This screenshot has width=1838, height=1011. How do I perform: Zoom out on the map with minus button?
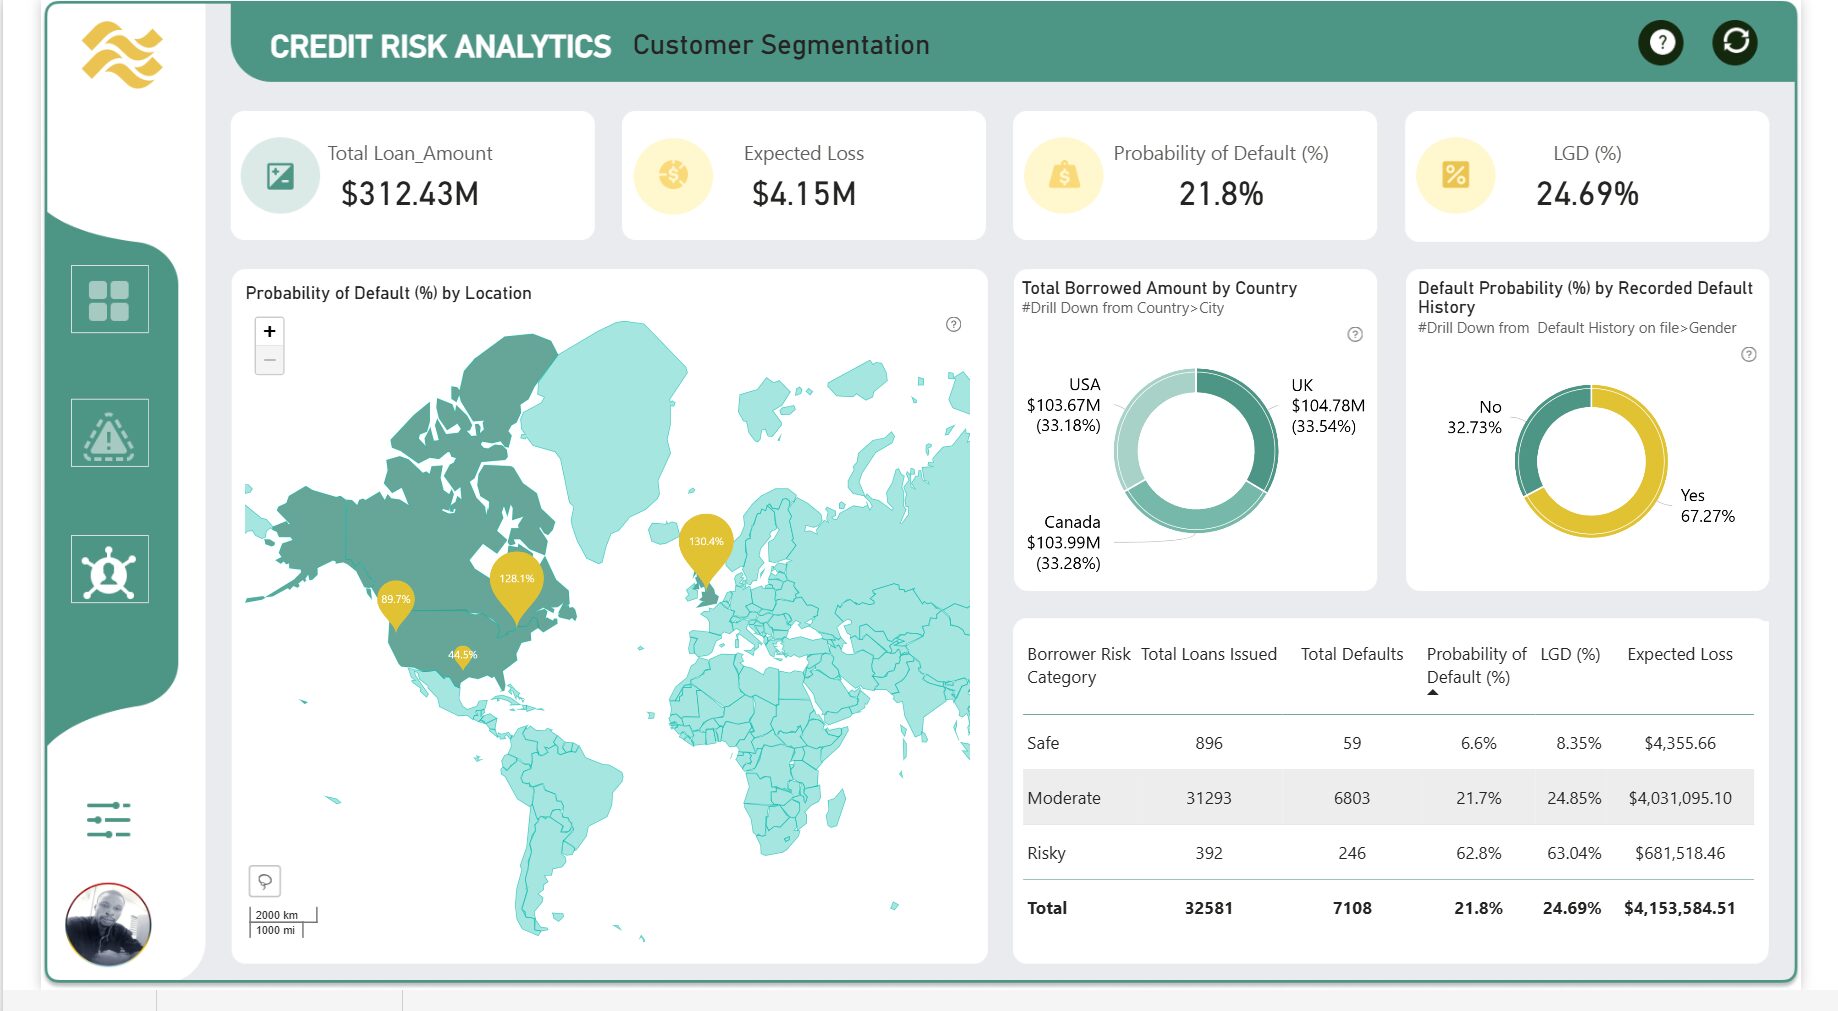tap(269, 360)
